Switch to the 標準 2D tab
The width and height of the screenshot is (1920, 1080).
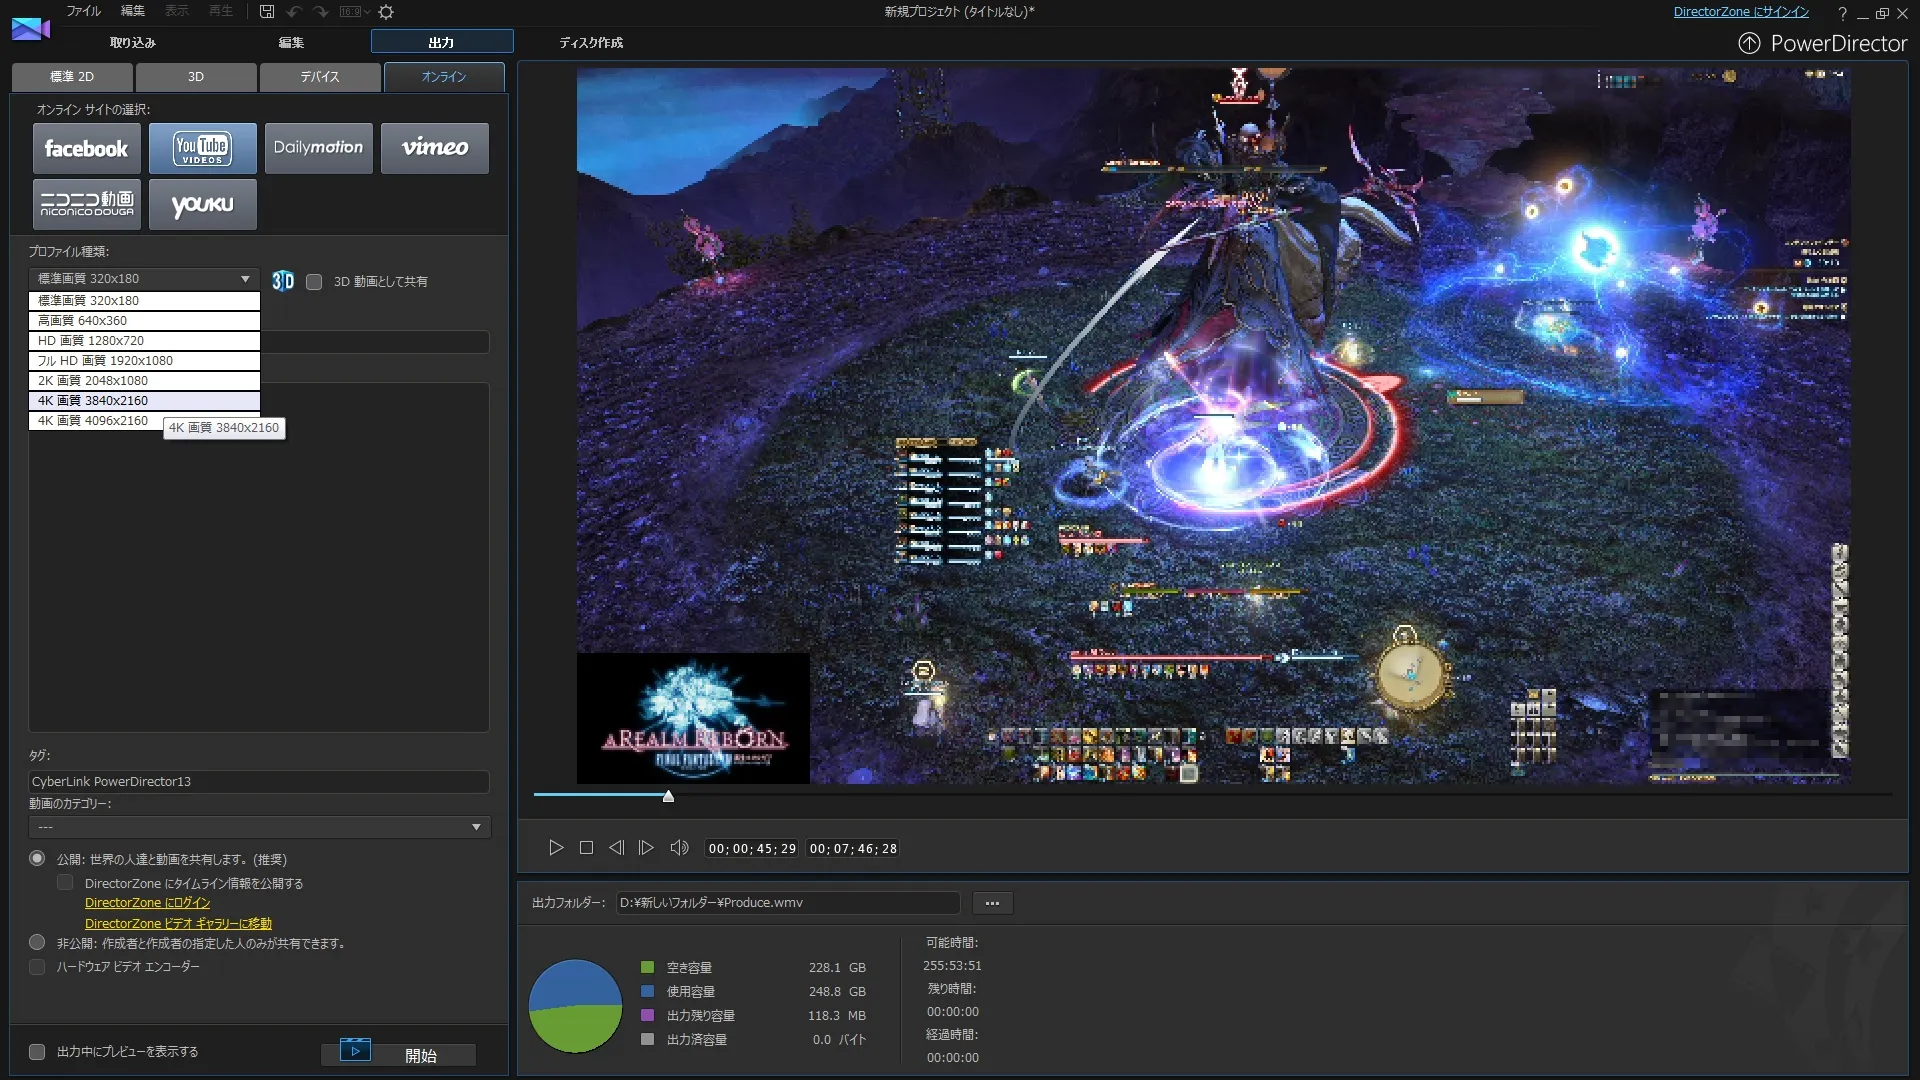click(x=72, y=77)
